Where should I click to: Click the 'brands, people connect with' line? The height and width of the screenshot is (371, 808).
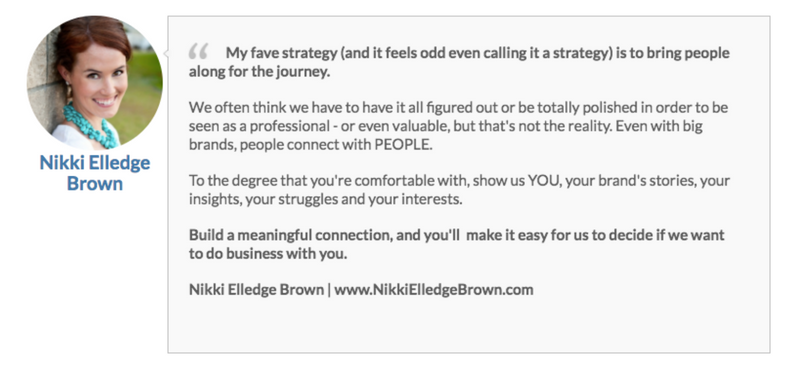coord(310,145)
